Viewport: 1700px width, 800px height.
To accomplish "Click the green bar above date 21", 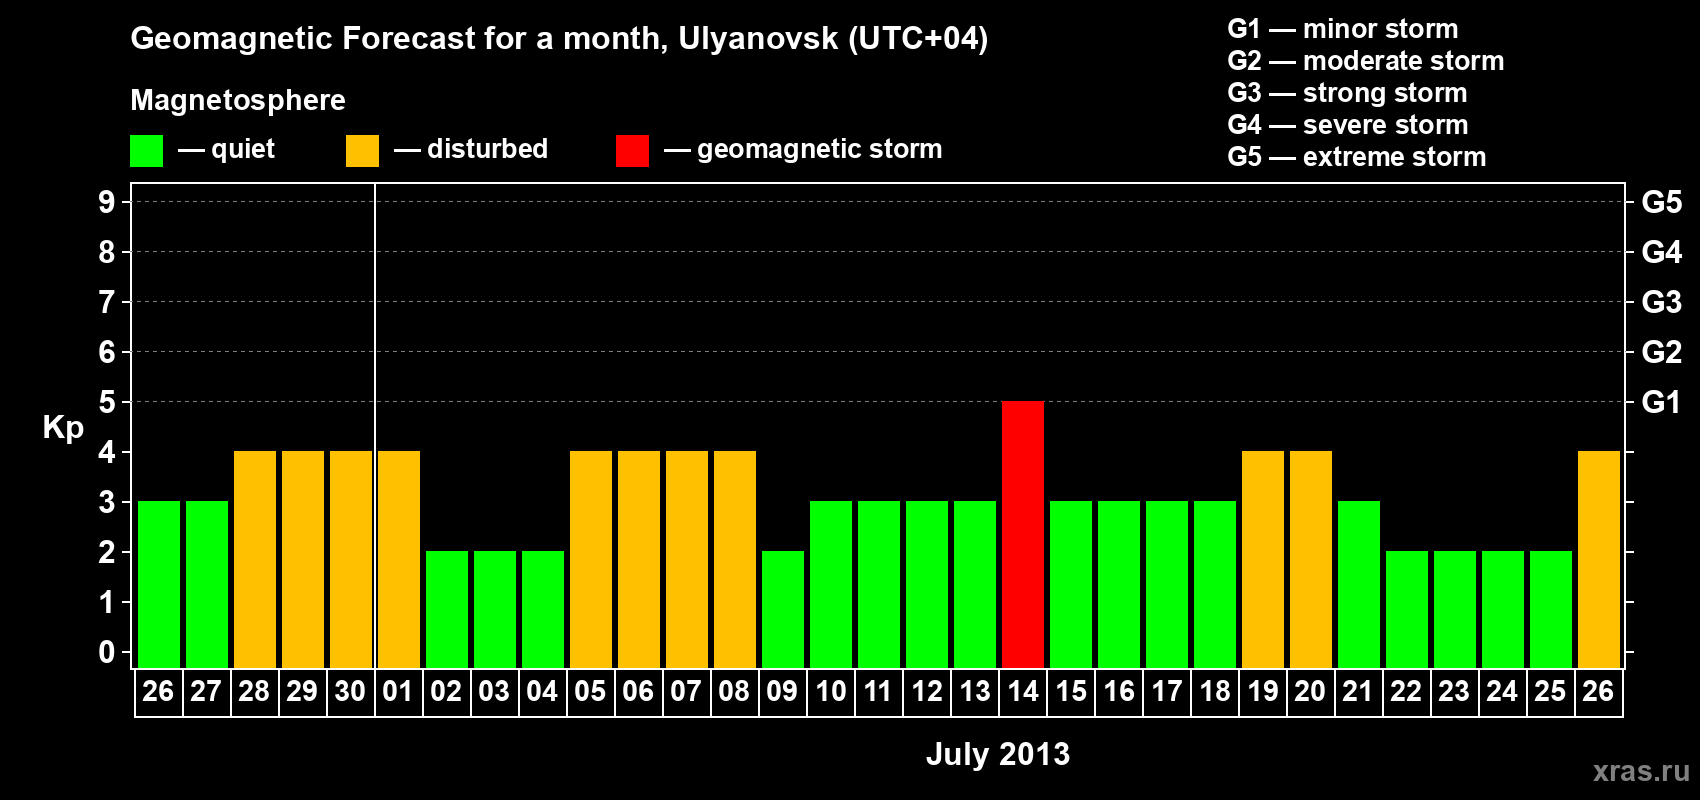I will [1359, 584].
